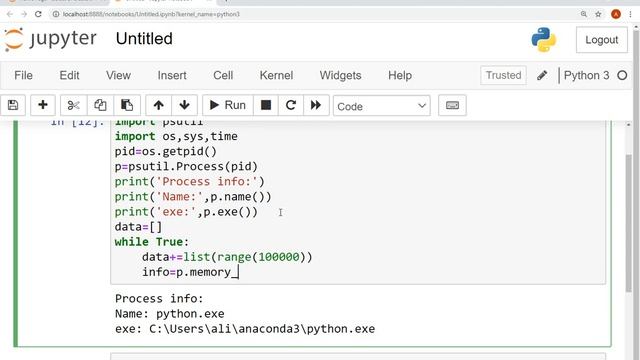Click output line 'Name: python.exe'
This screenshot has height=360, width=640.
point(170,314)
